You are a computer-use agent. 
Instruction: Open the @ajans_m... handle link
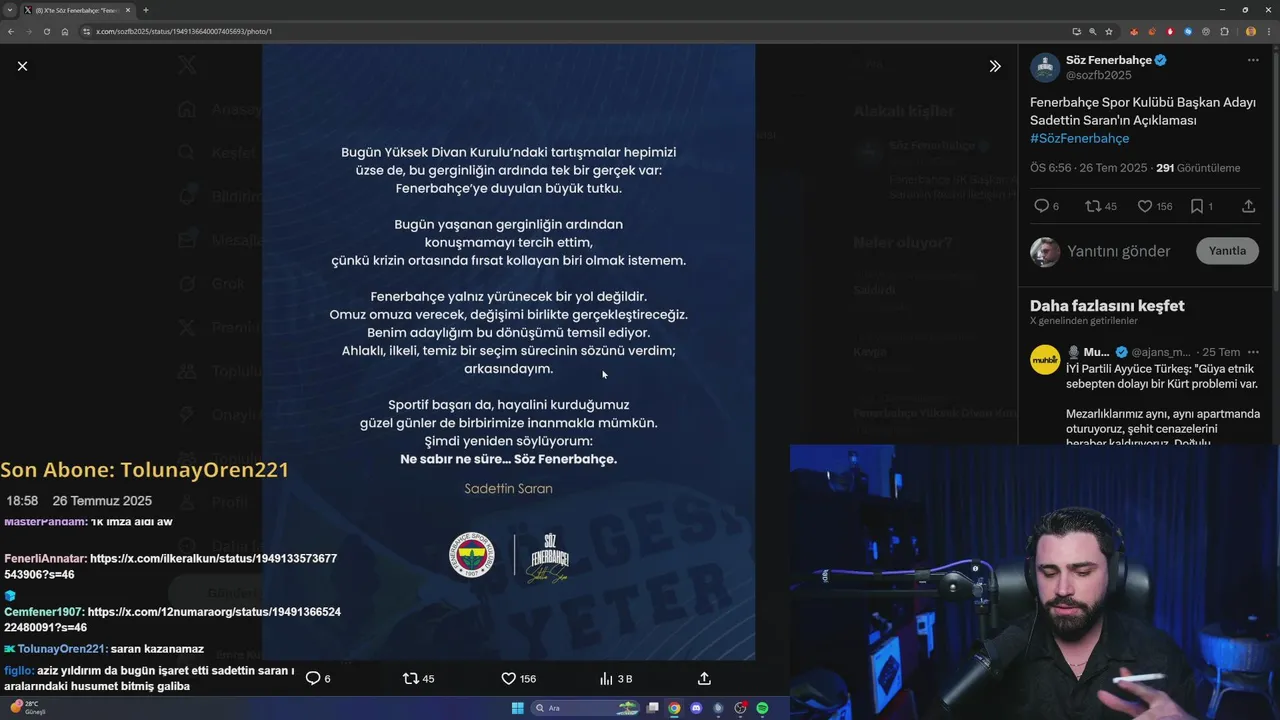(x=1161, y=352)
